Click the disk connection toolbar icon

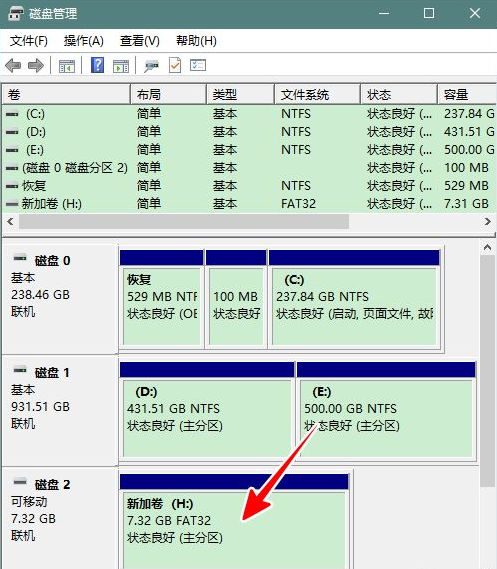coord(151,66)
